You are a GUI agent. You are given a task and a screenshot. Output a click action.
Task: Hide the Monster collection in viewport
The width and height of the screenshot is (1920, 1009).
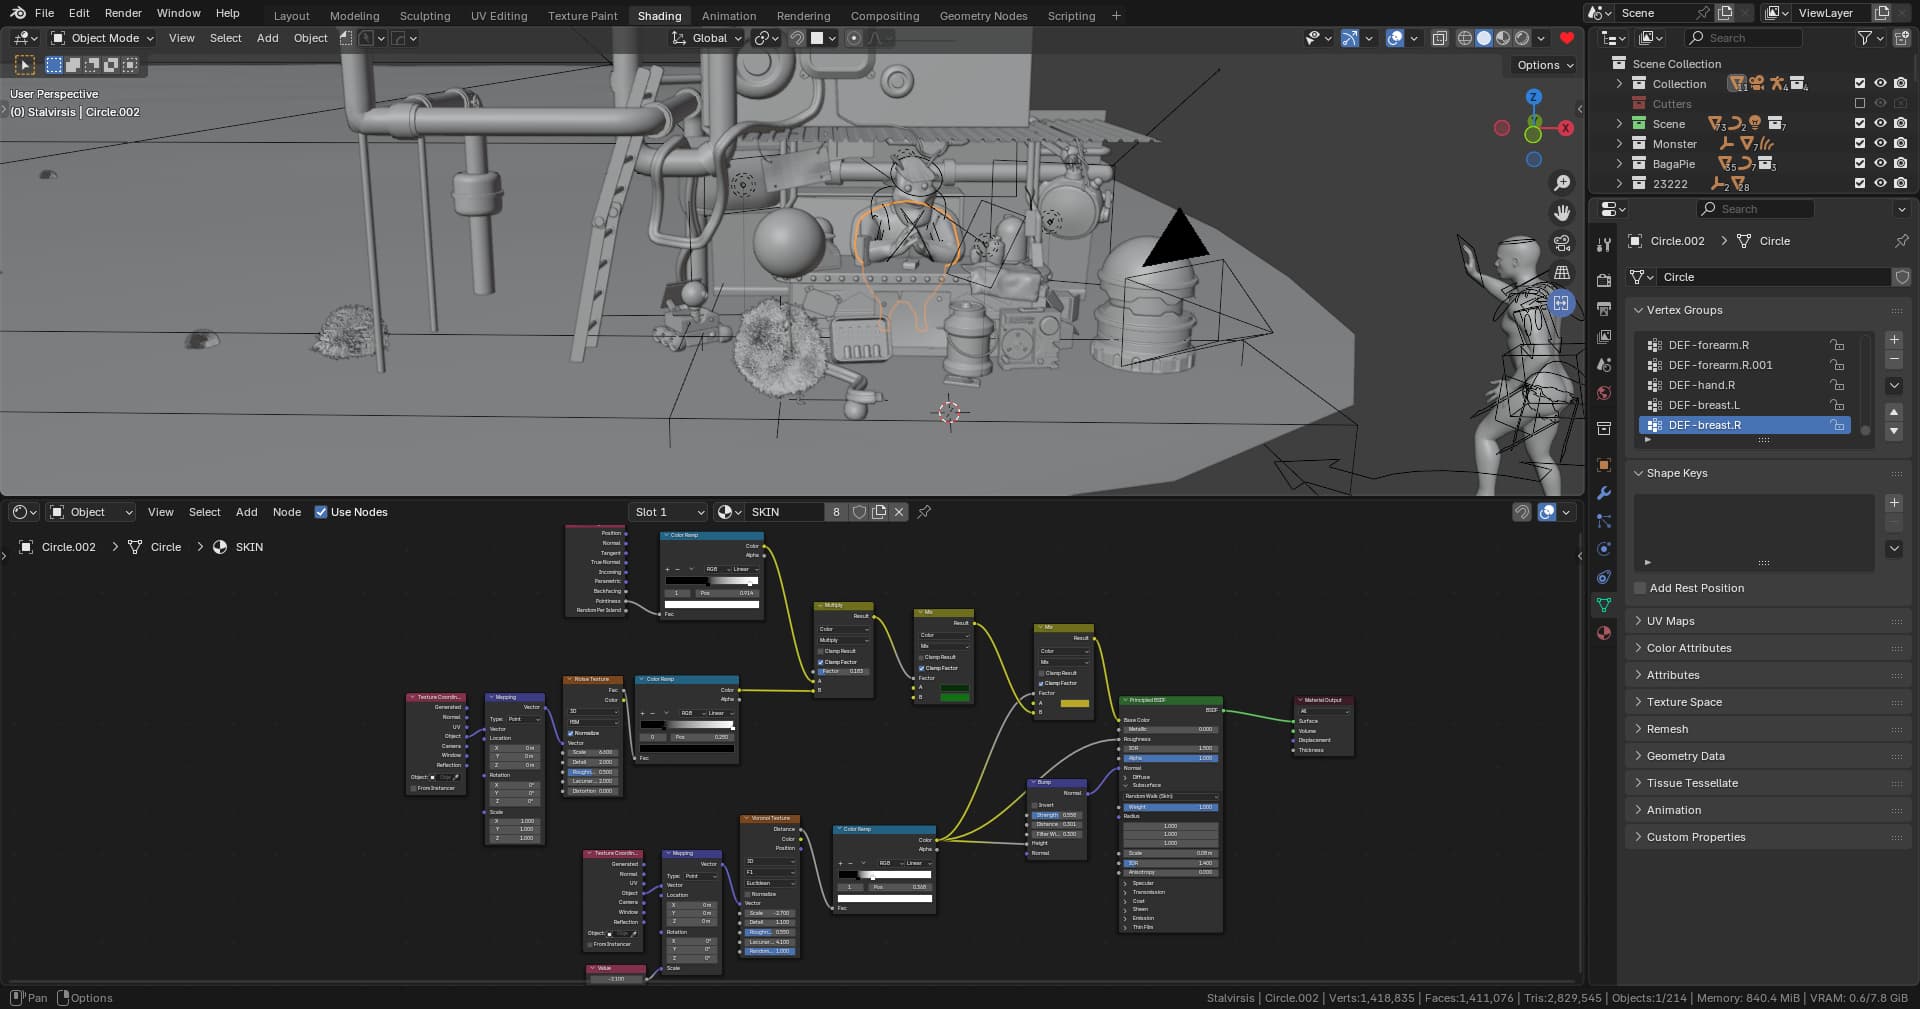pos(1880,144)
